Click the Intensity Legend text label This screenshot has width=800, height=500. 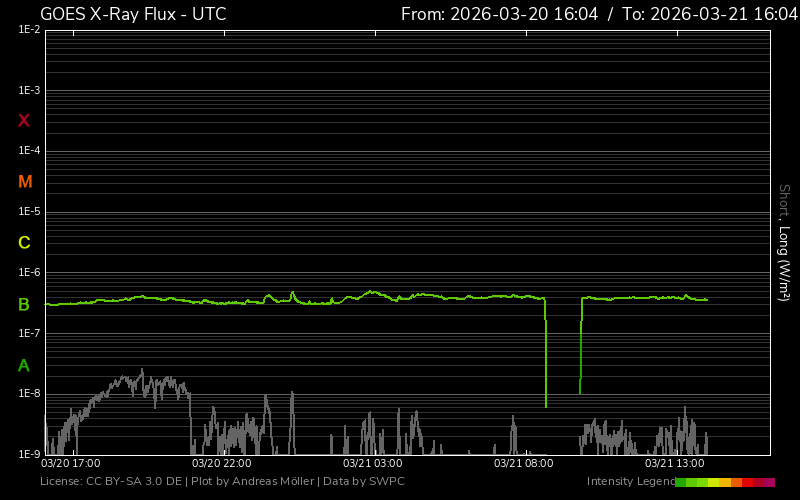(629, 482)
